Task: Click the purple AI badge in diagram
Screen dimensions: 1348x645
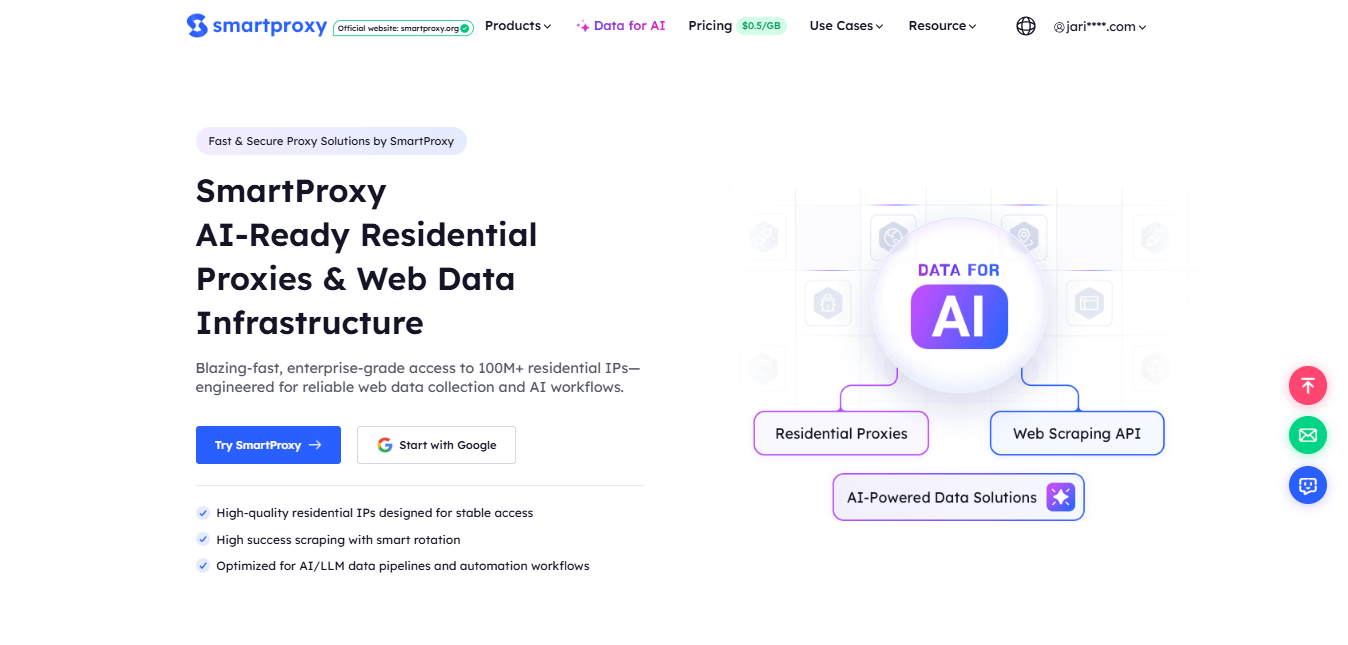Action: coord(959,315)
